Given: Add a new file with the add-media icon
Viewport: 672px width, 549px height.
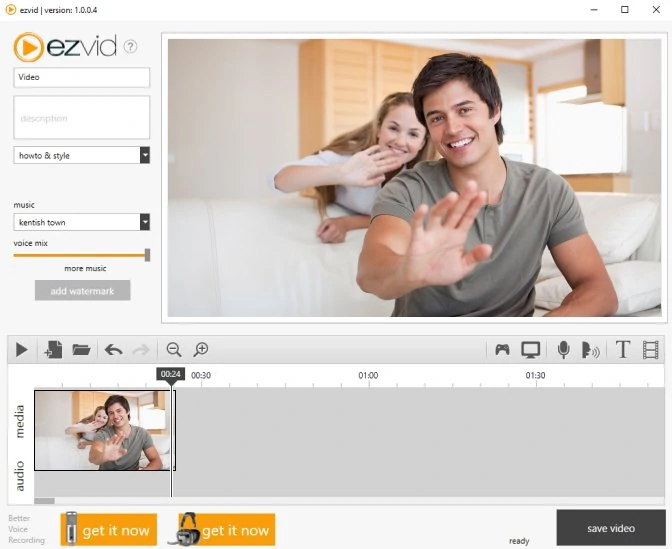Looking at the screenshot, I should [x=53, y=350].
